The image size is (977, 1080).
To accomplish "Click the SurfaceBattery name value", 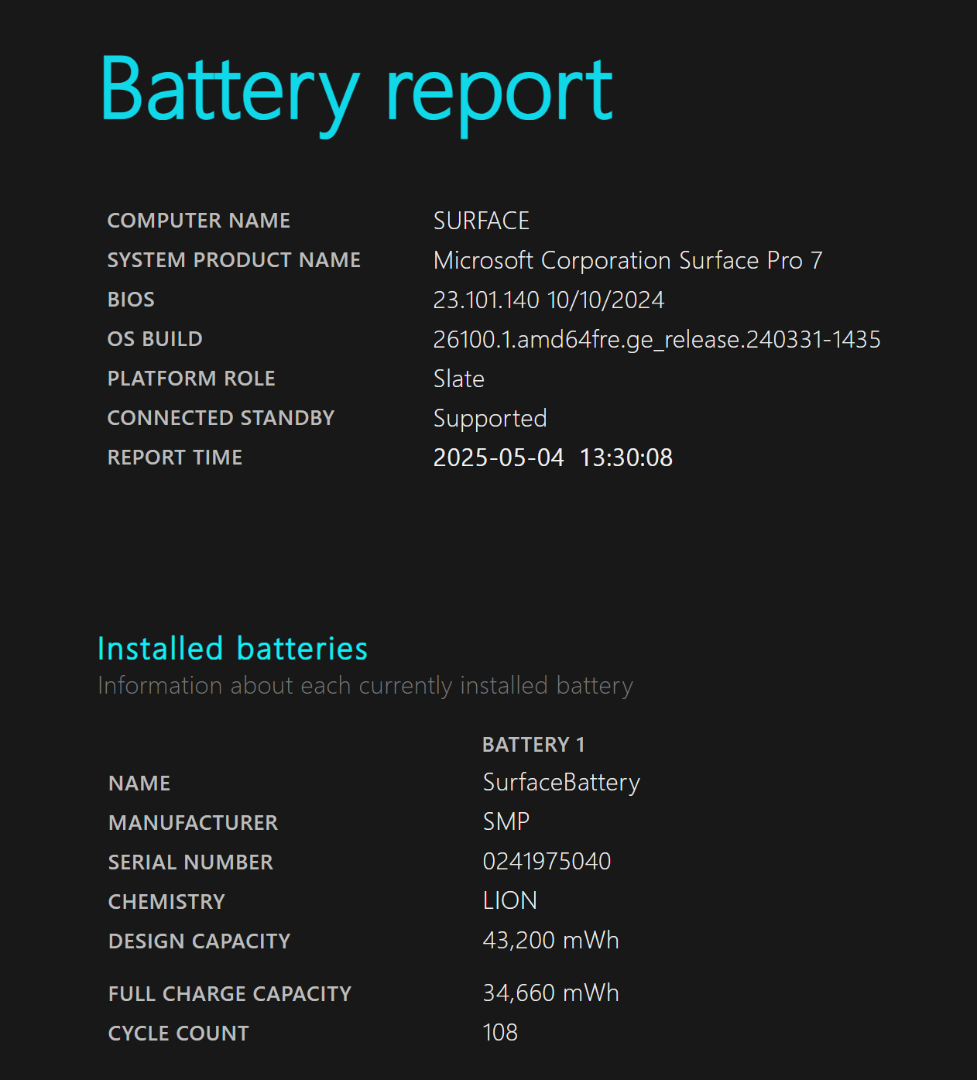I will coord(562,783).
